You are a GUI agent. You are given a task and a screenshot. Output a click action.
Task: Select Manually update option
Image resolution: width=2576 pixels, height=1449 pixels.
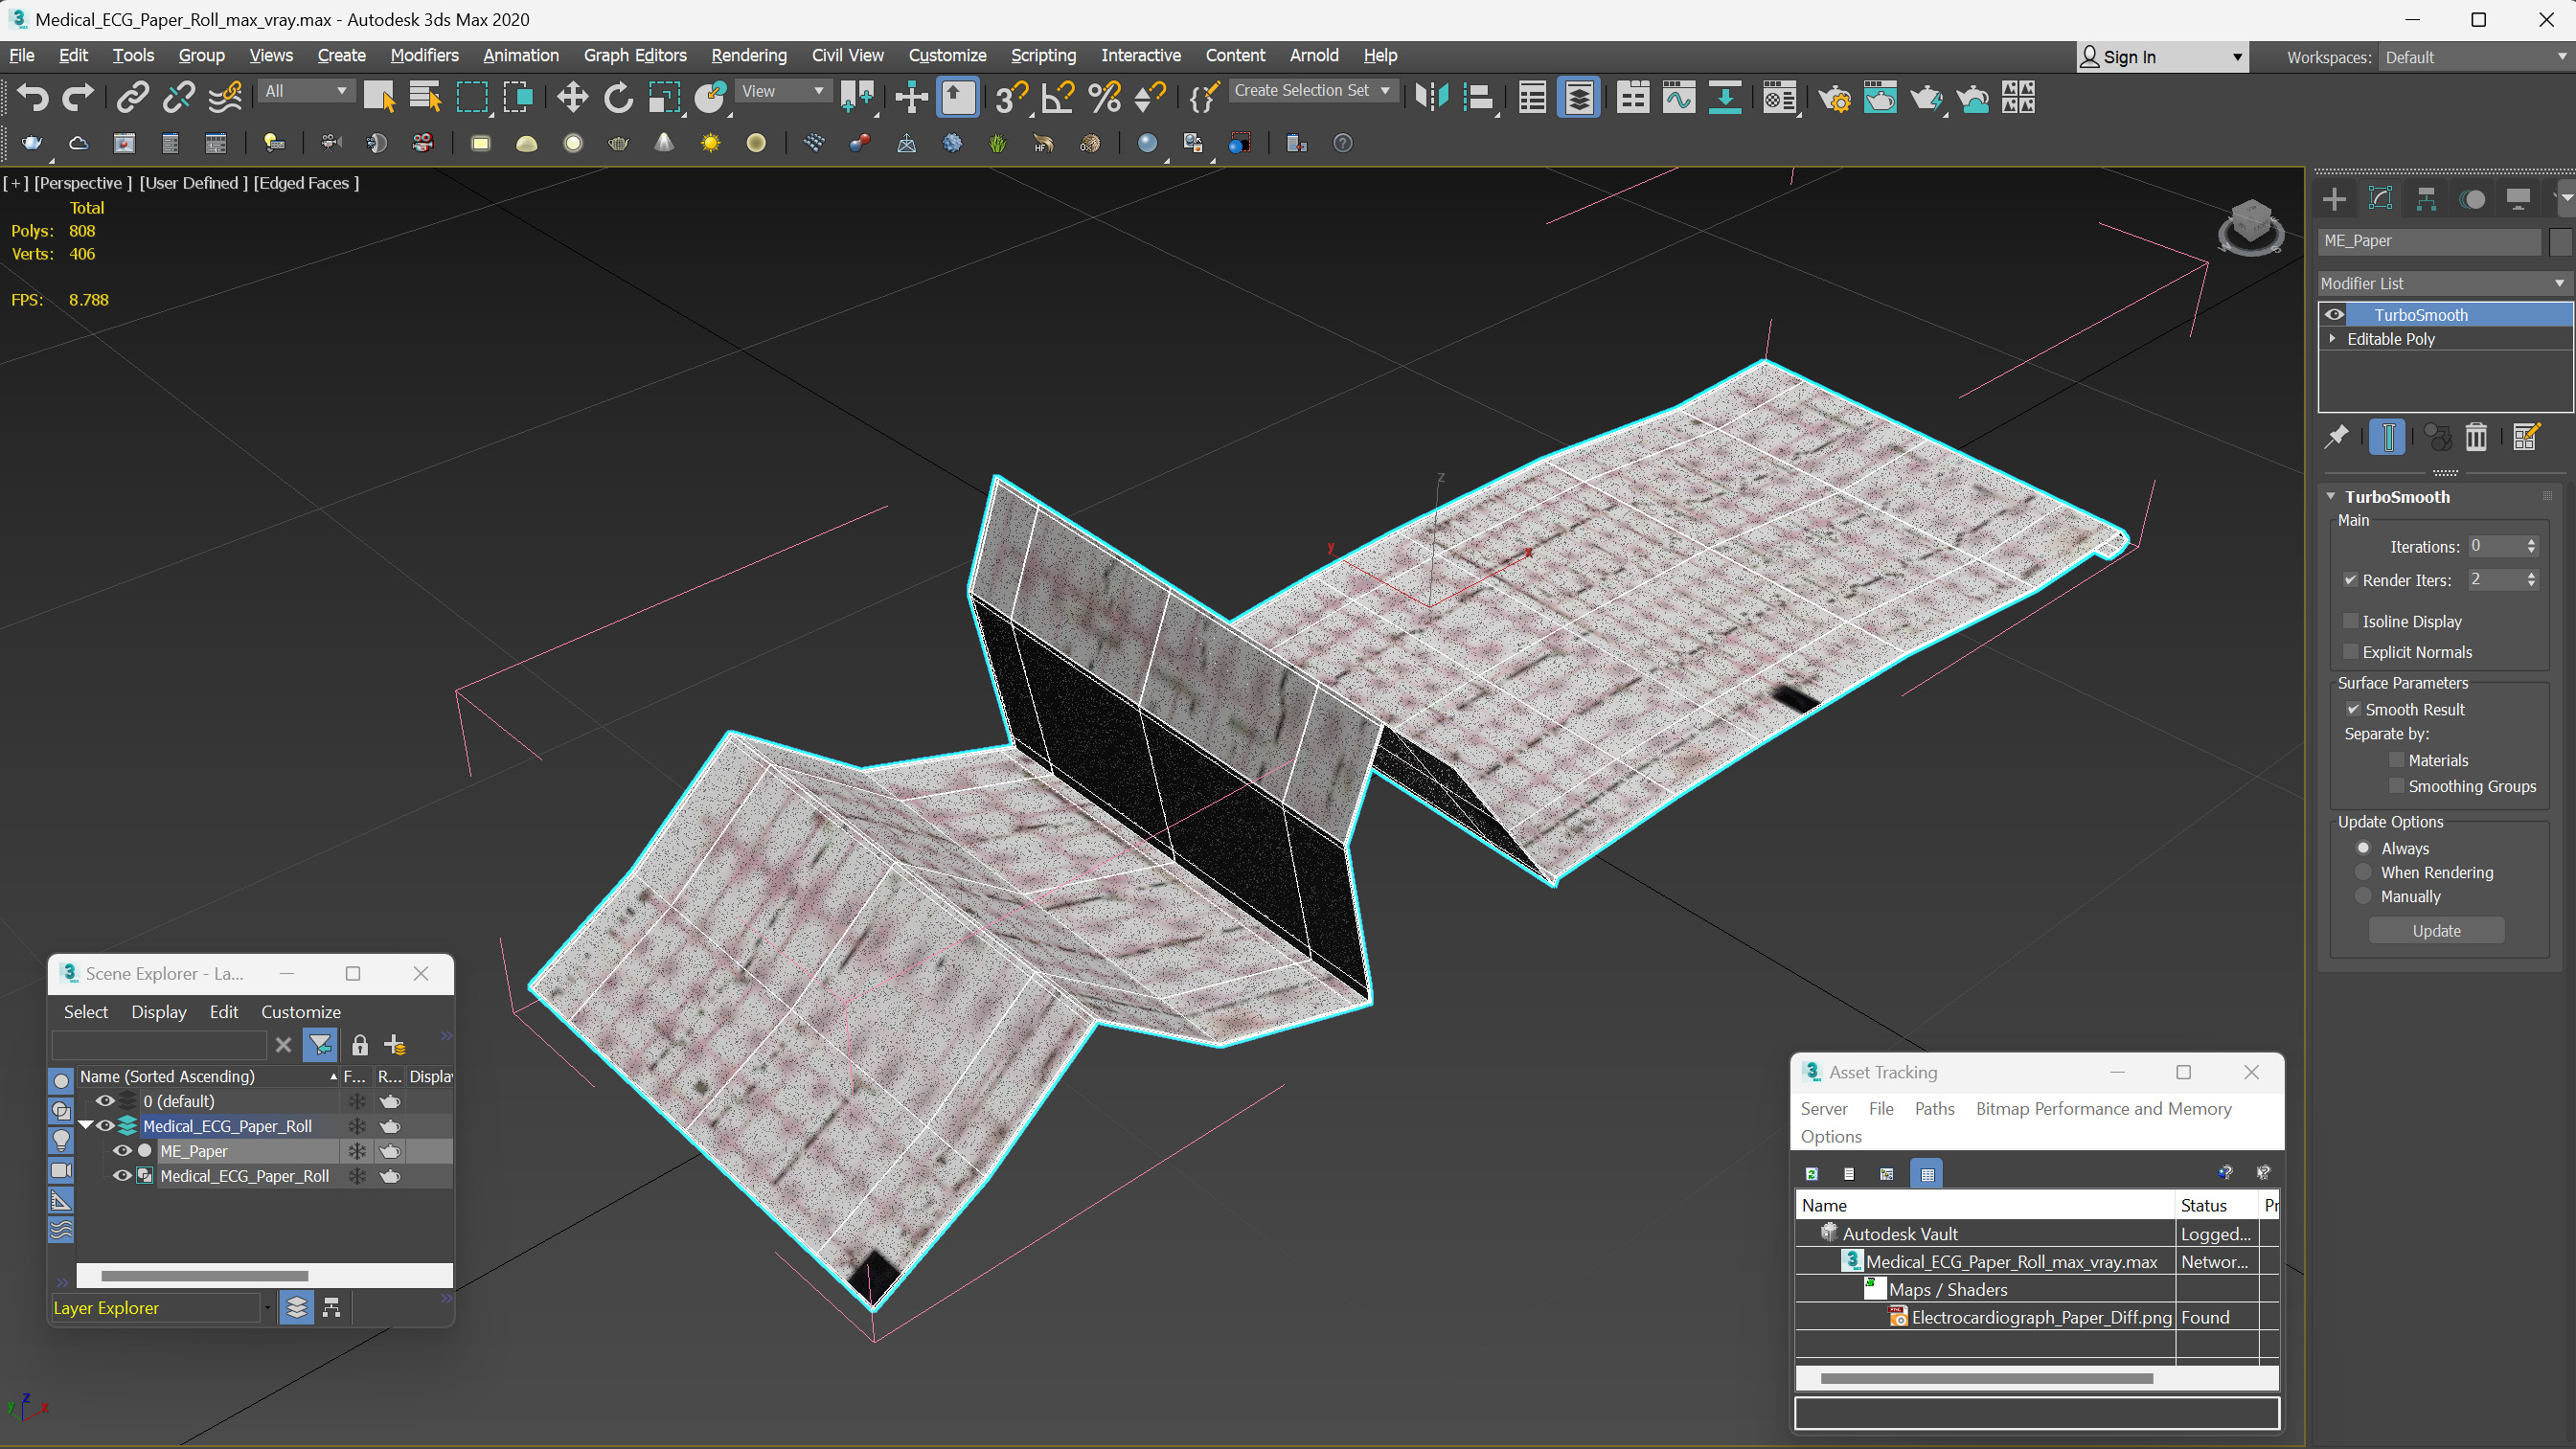[2364, 896]
